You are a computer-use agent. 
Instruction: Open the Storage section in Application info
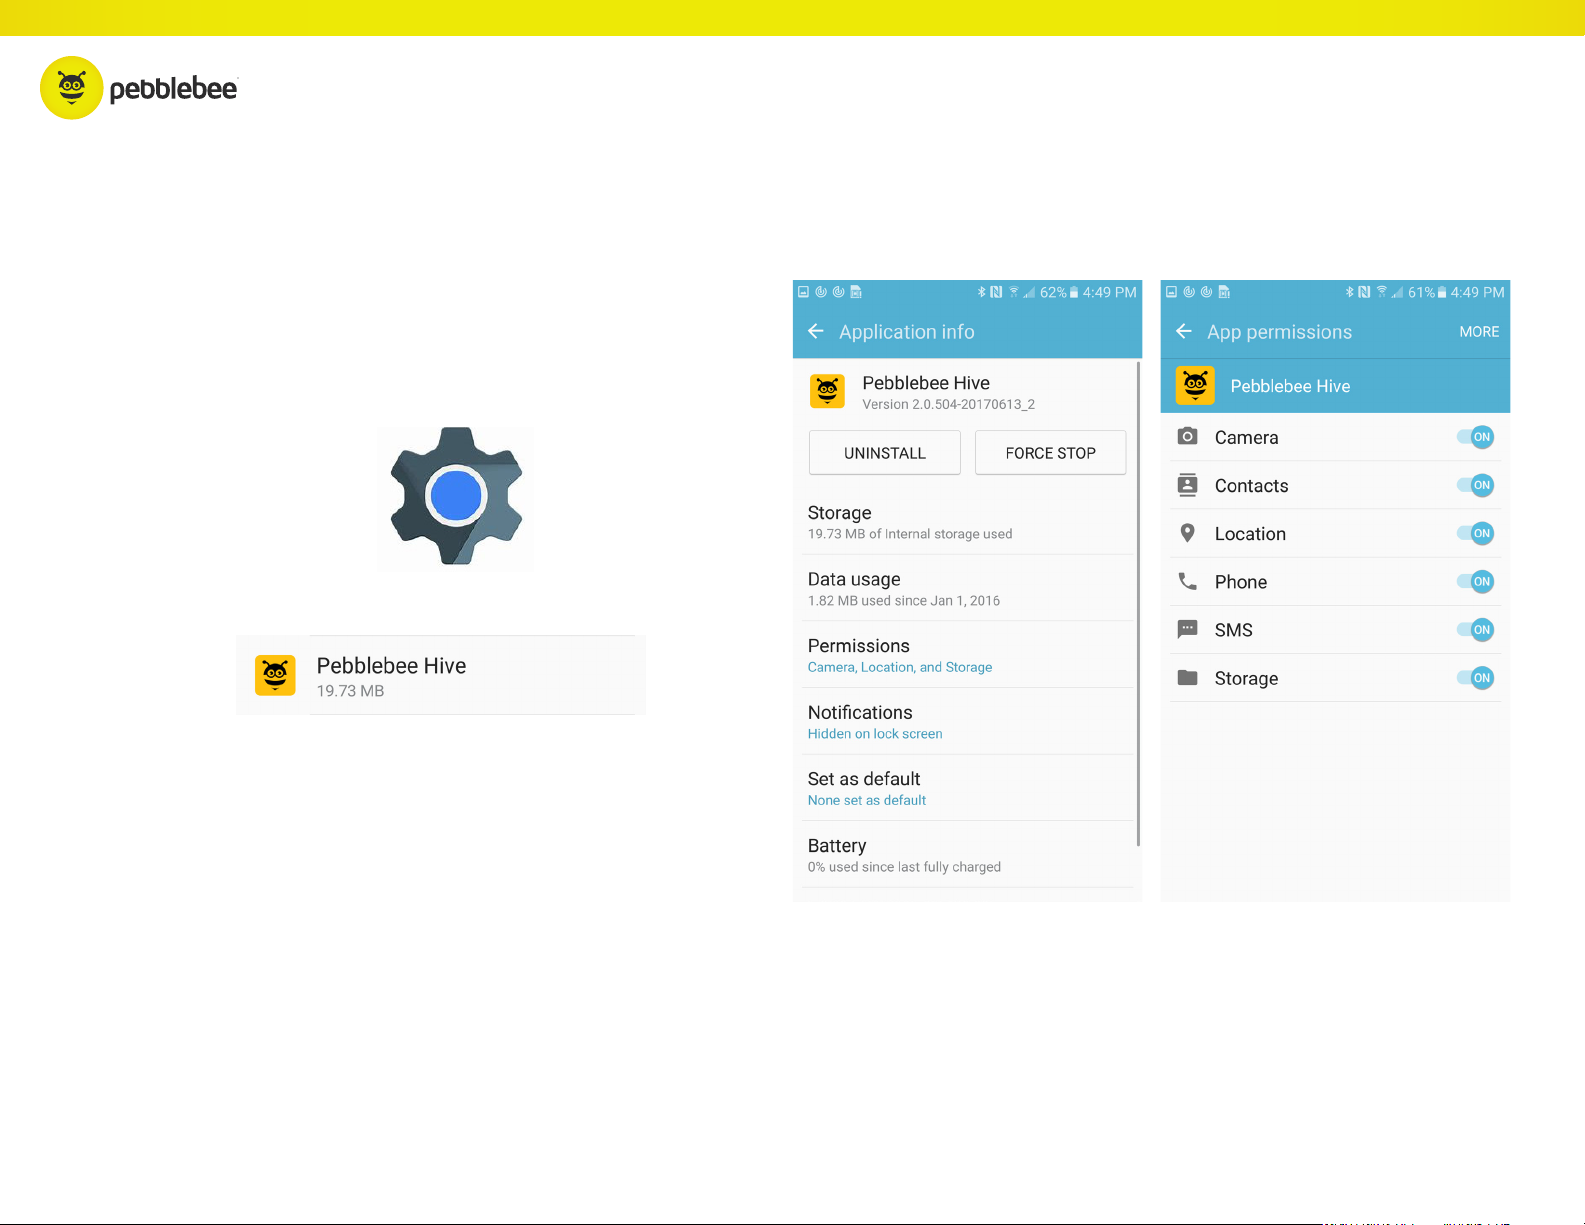pyautogui.click(x=966, y=522)
